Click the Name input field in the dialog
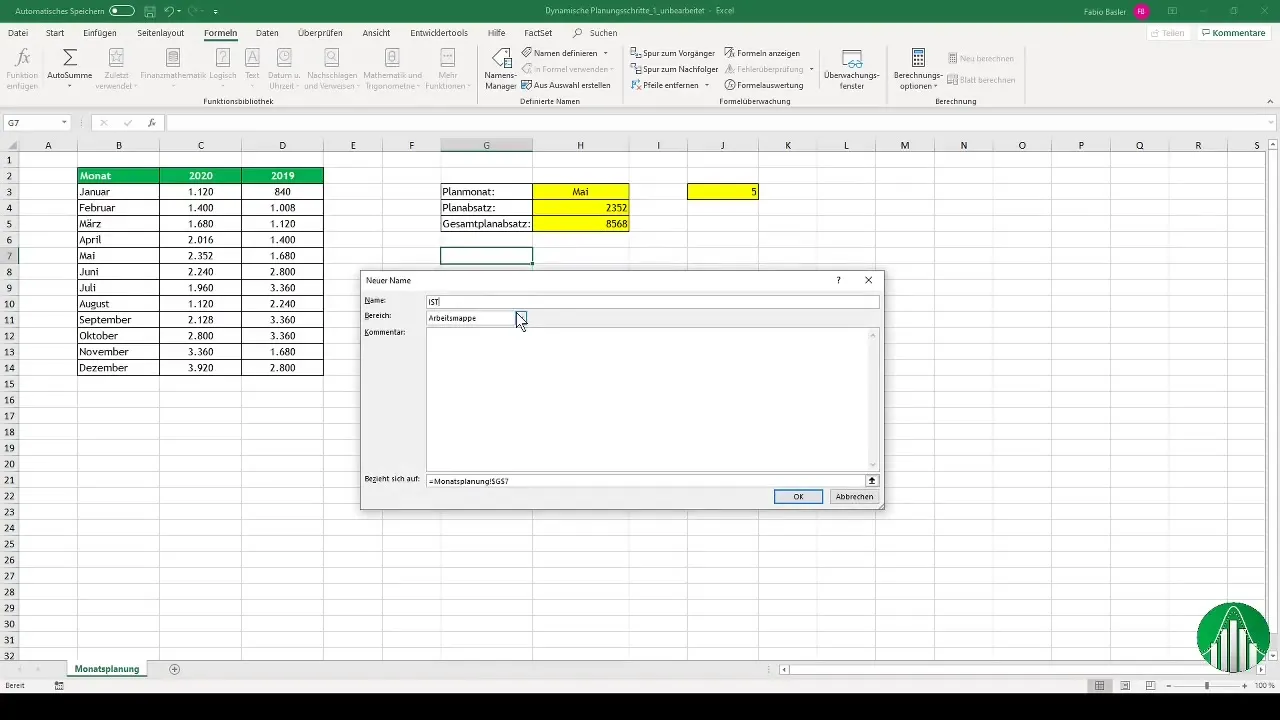1280x720 pixels. click(653, 301)
